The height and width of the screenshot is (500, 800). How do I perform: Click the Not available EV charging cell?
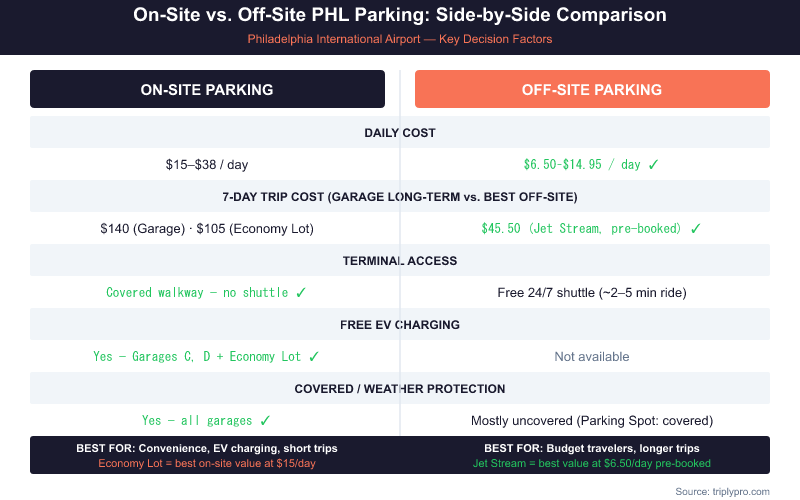click(x=592, y=356)
